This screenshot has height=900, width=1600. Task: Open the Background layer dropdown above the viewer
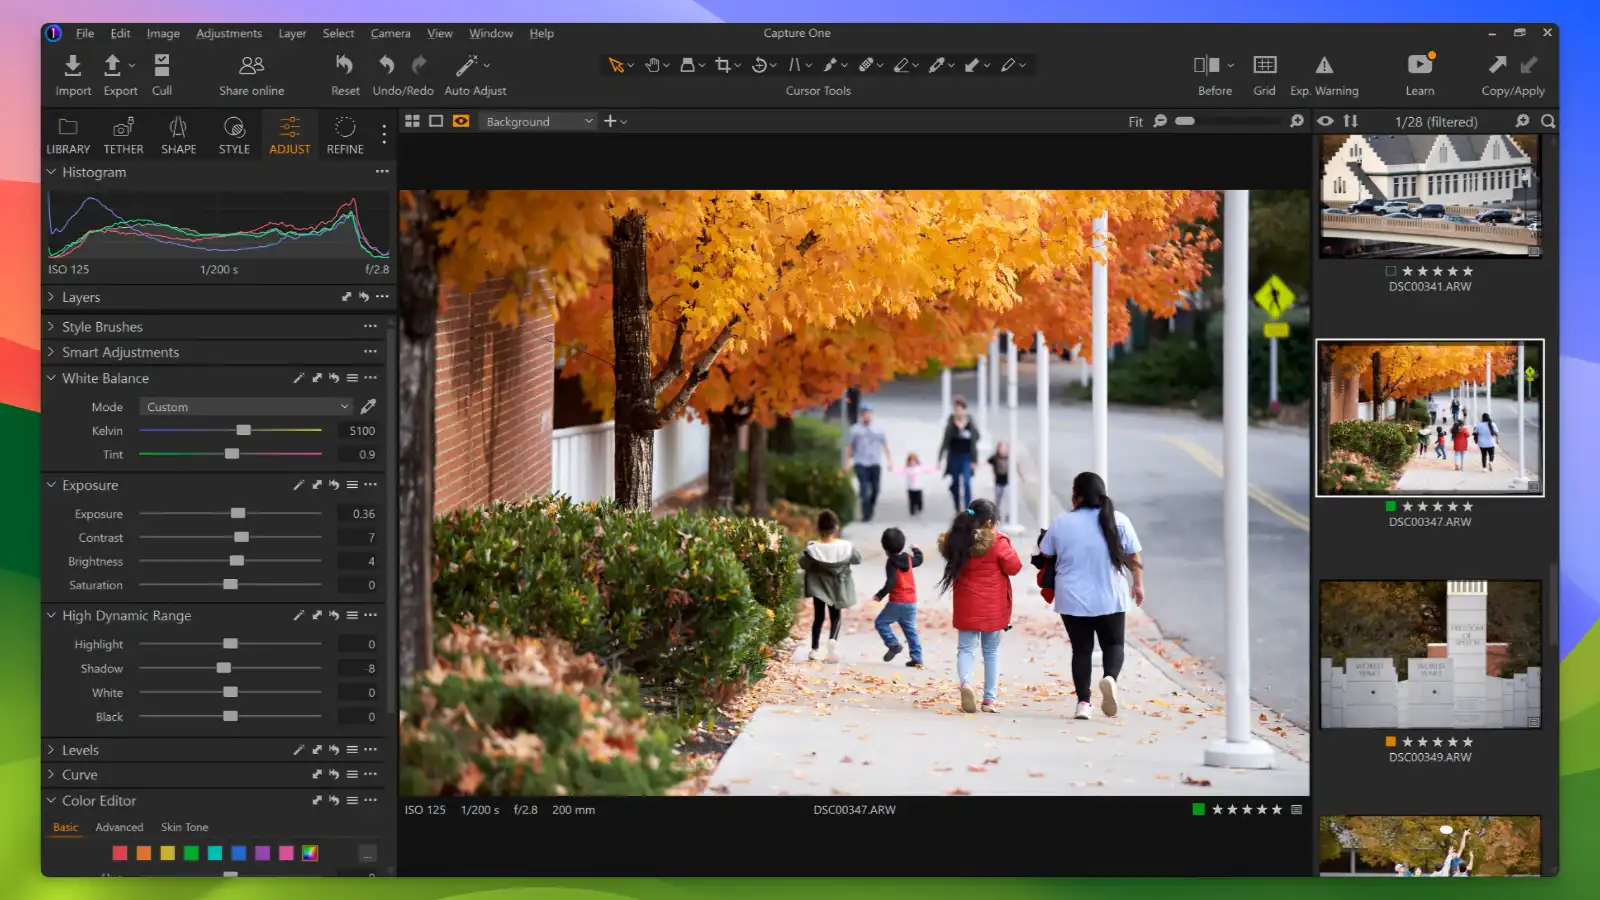coord(536,121)
